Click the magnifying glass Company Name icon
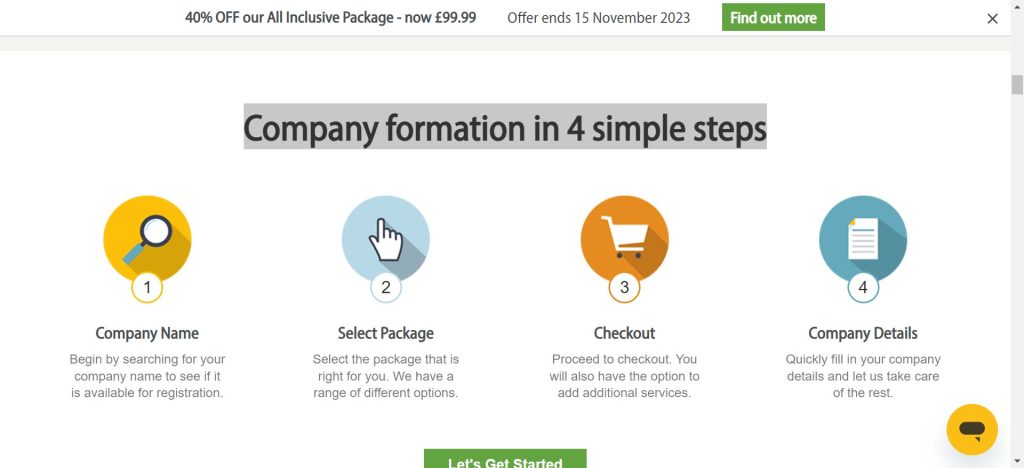This screenshot has height=468, width=1024. coord(147,237)
